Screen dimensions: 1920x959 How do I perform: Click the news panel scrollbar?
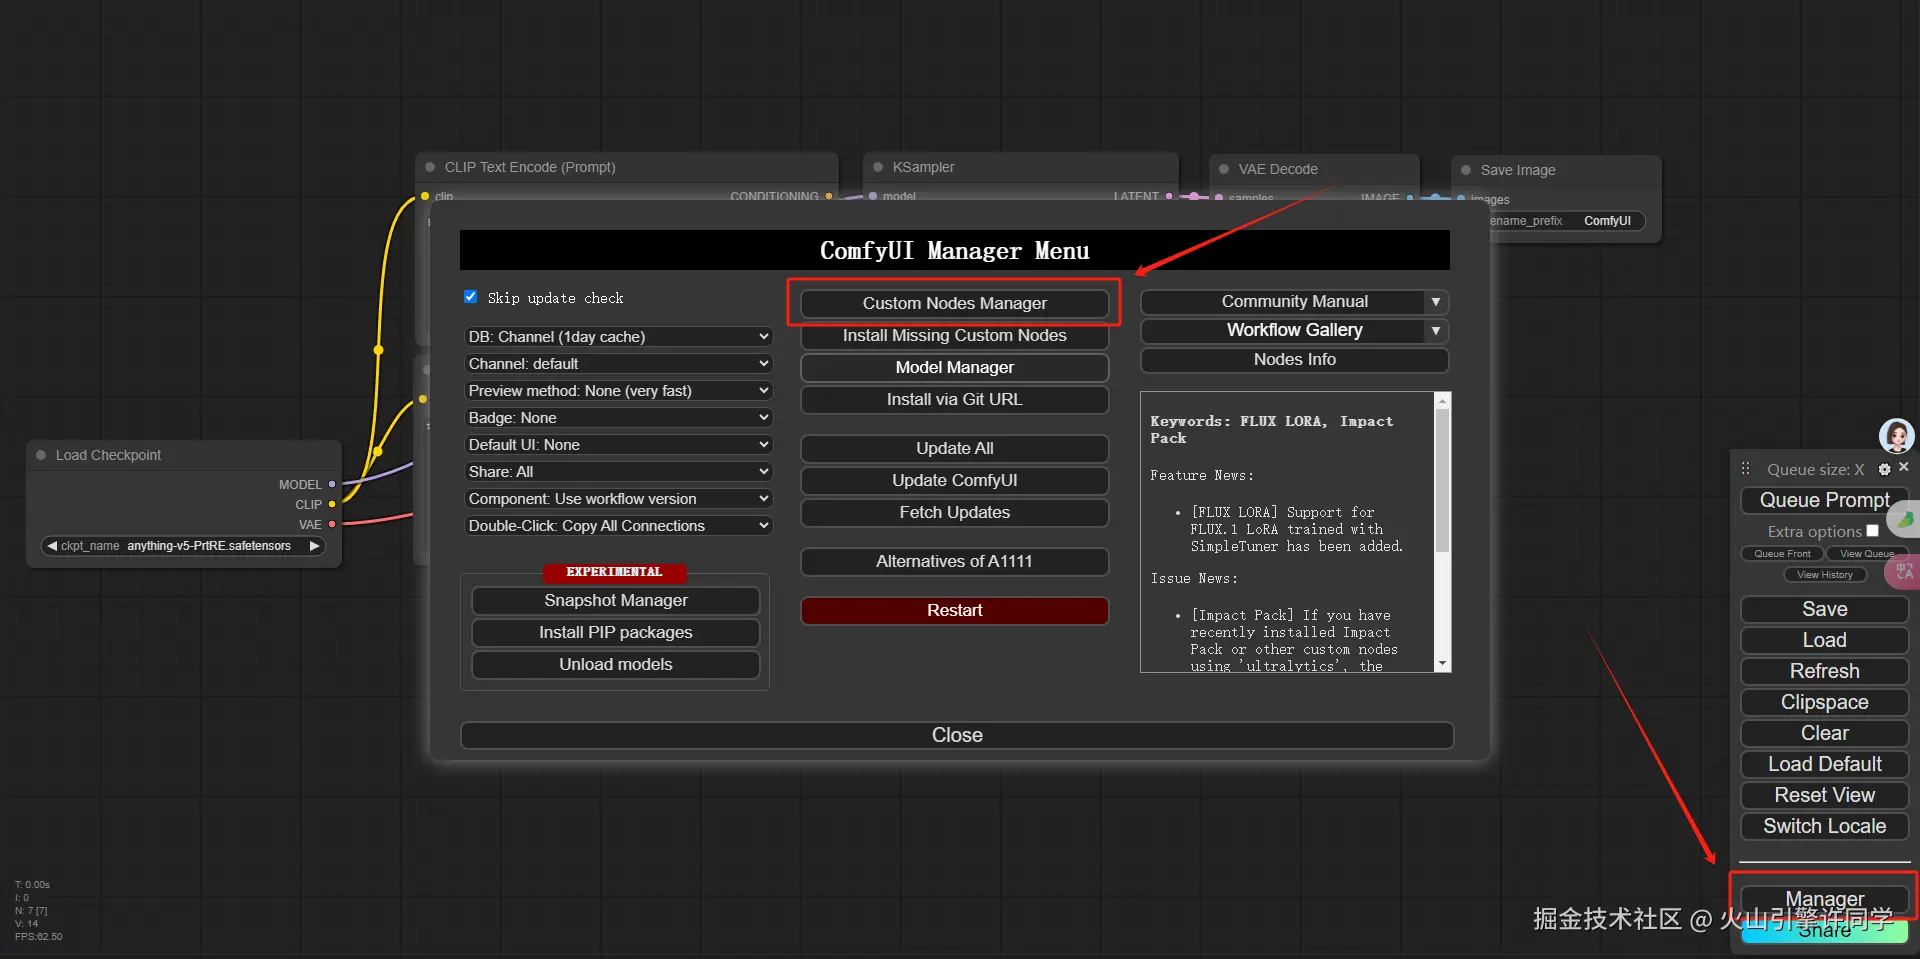click(x=1442, y=480)
